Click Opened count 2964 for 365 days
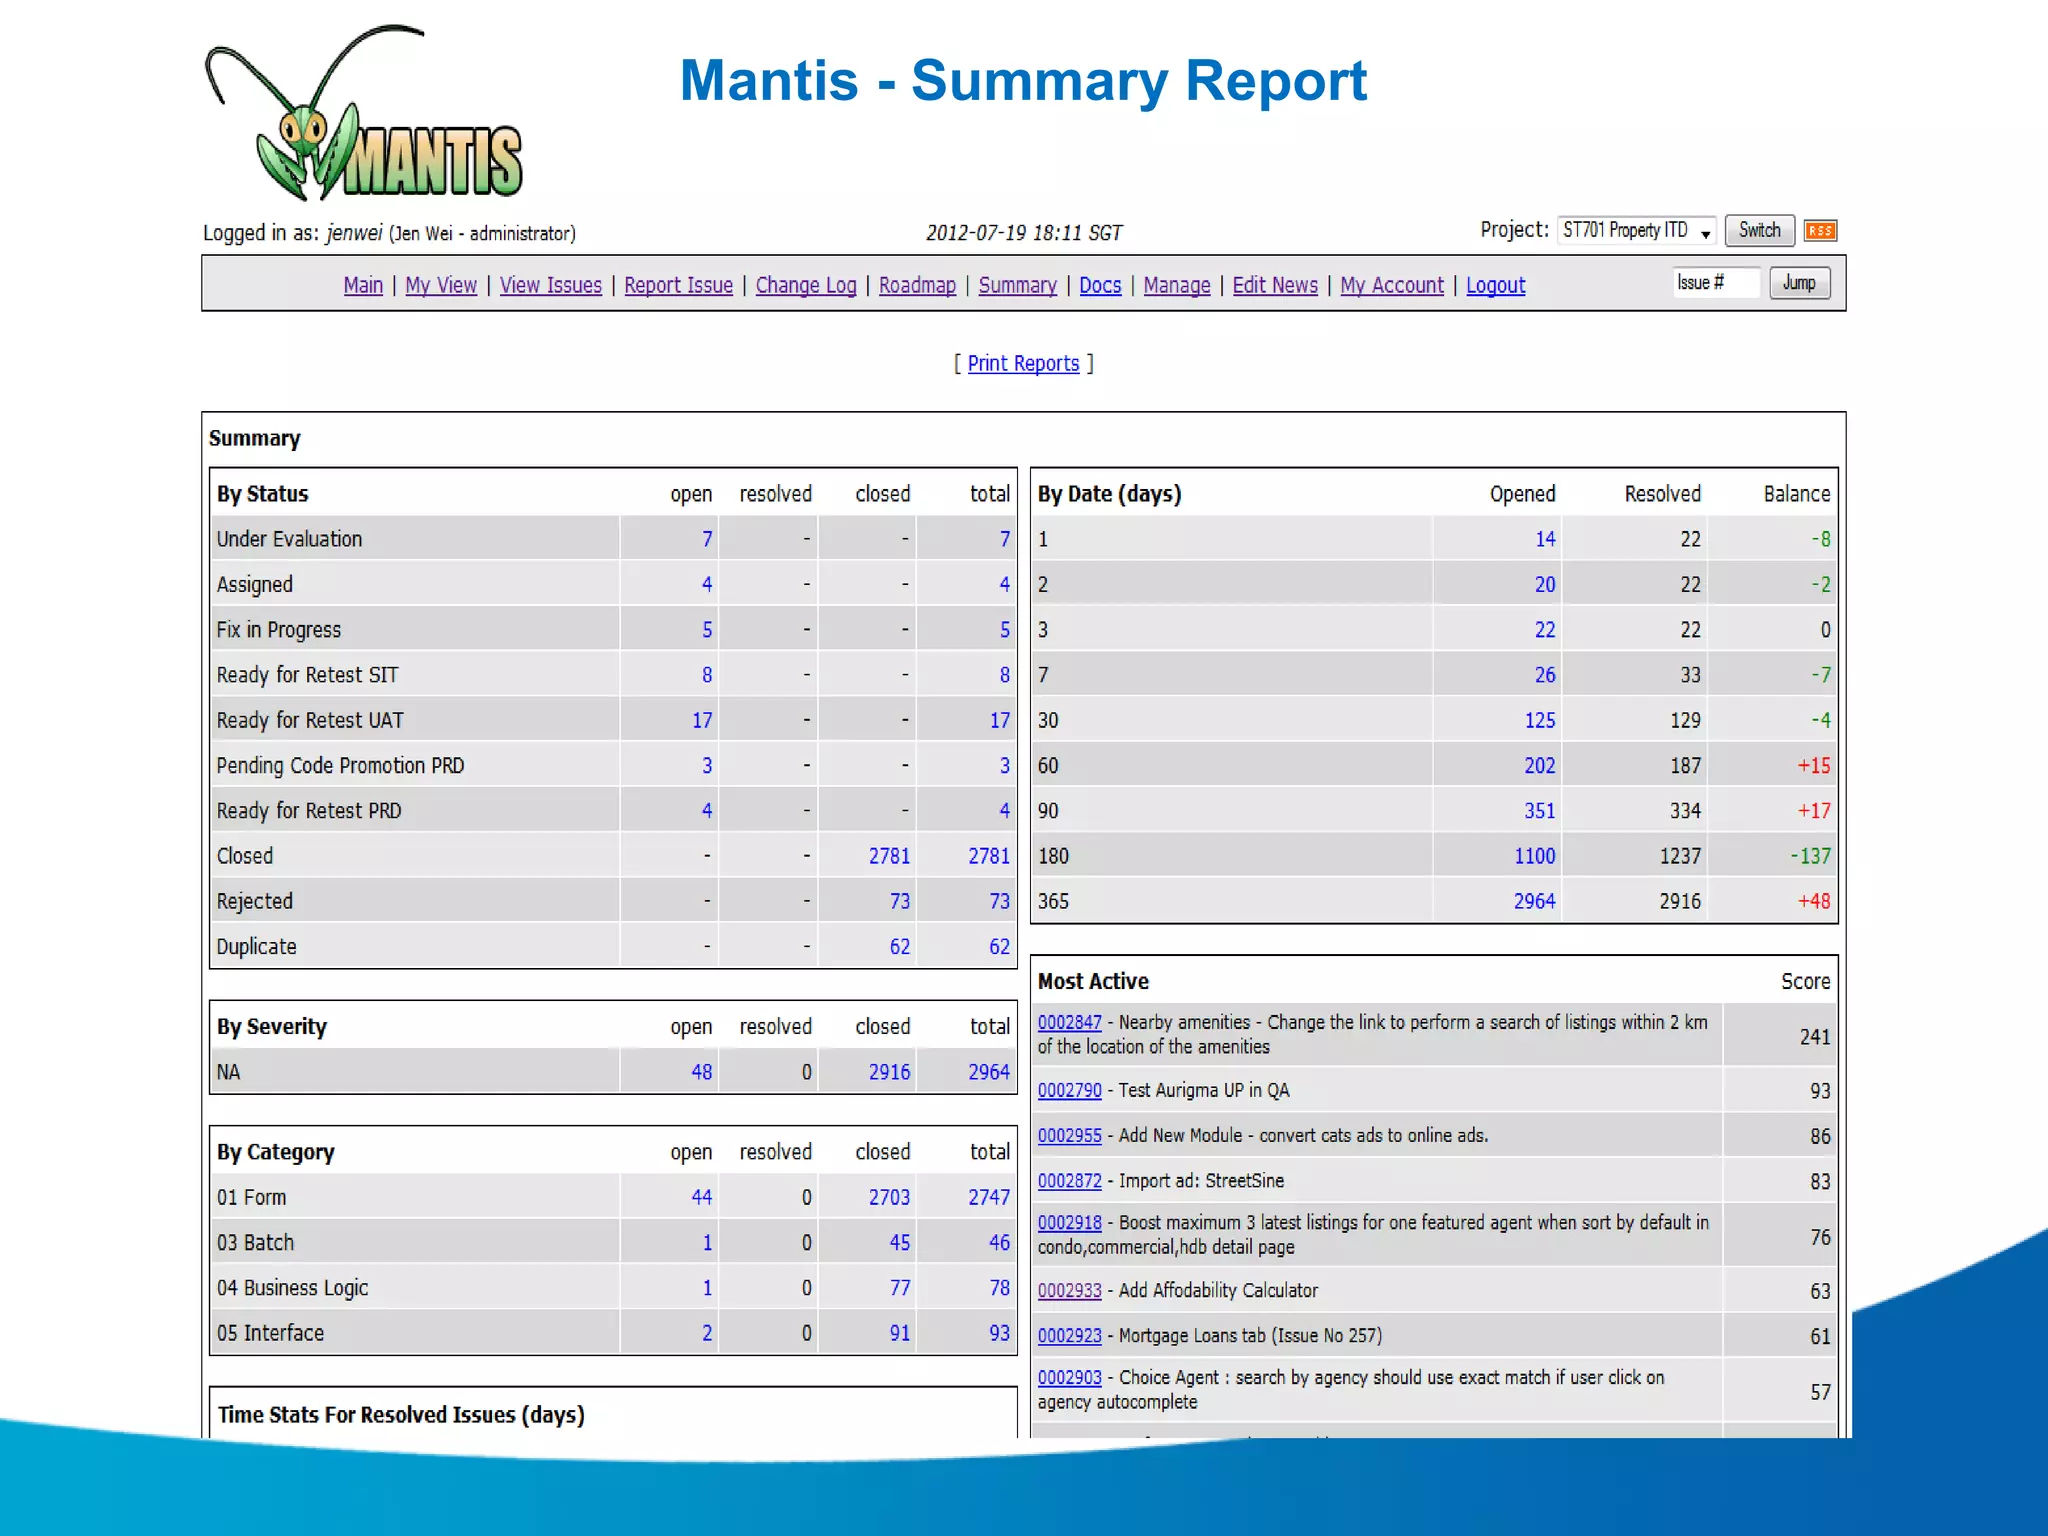This screenshot has height=1536, width=2048. pyautogui.click(x=1535, y=901)
